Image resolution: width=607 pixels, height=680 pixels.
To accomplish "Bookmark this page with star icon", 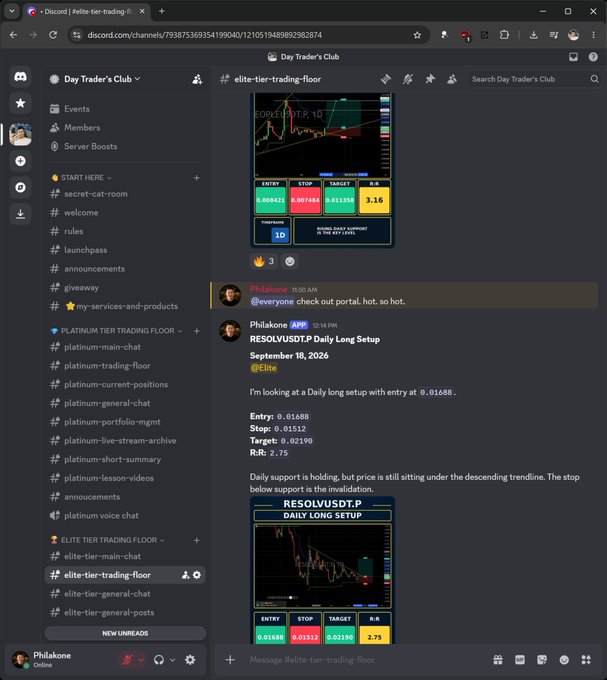I will [x=417, y=35].
